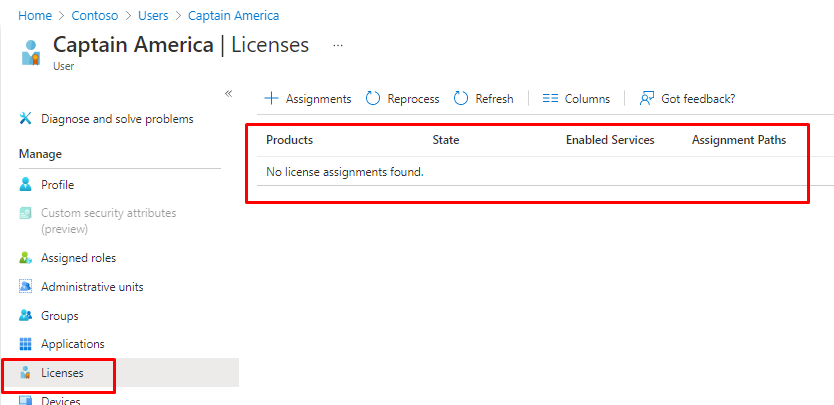Click Got feedback? button
This screenshot has height=405, width=834.
pyautogui.click(x=688, y=99)
